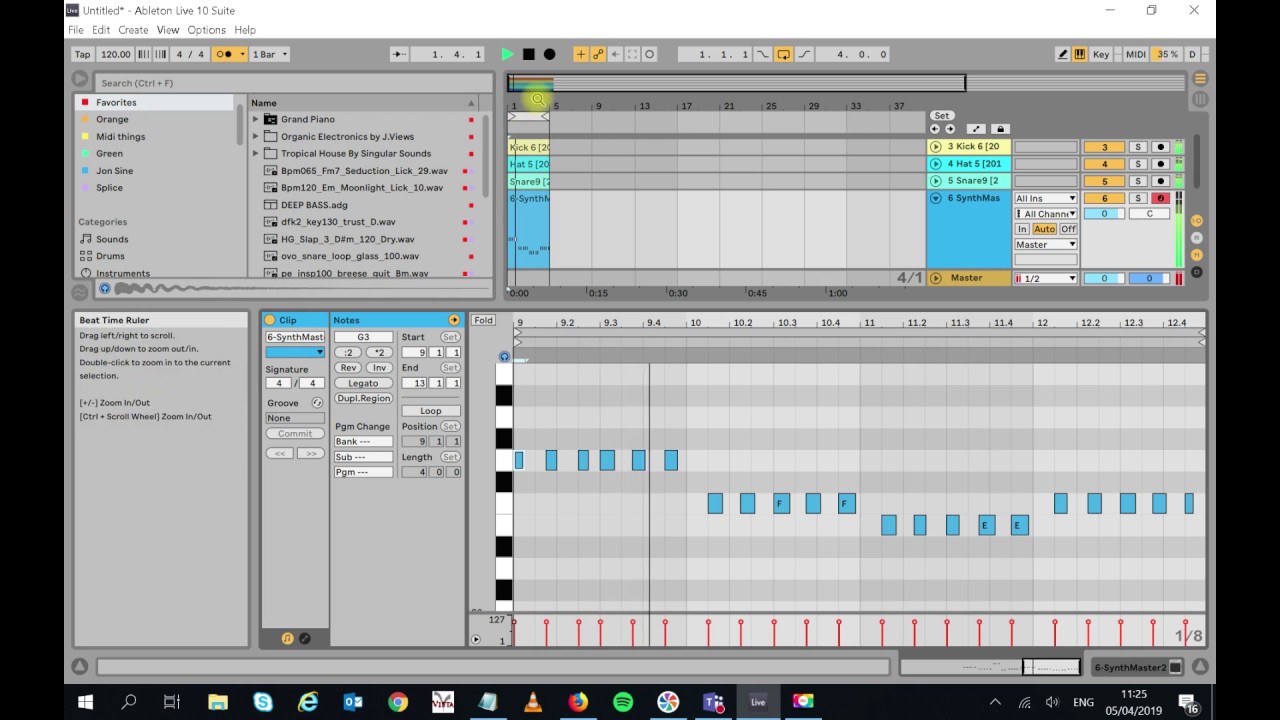Jump to the previous locator arrow
This screenshot has width=1280, height=720.
935,129
